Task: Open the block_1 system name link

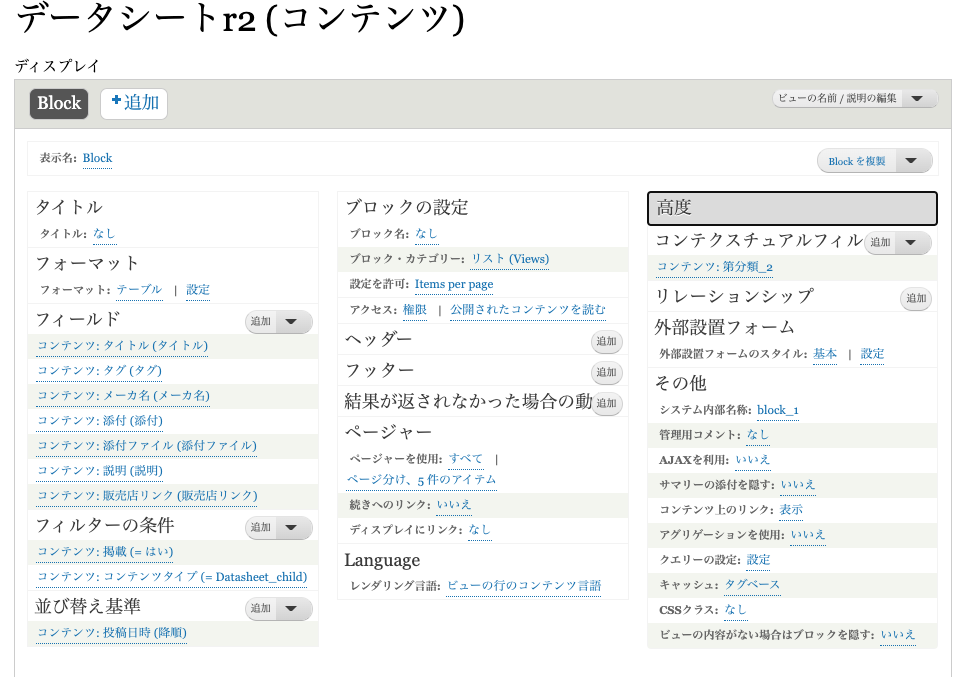Action: 777,410
